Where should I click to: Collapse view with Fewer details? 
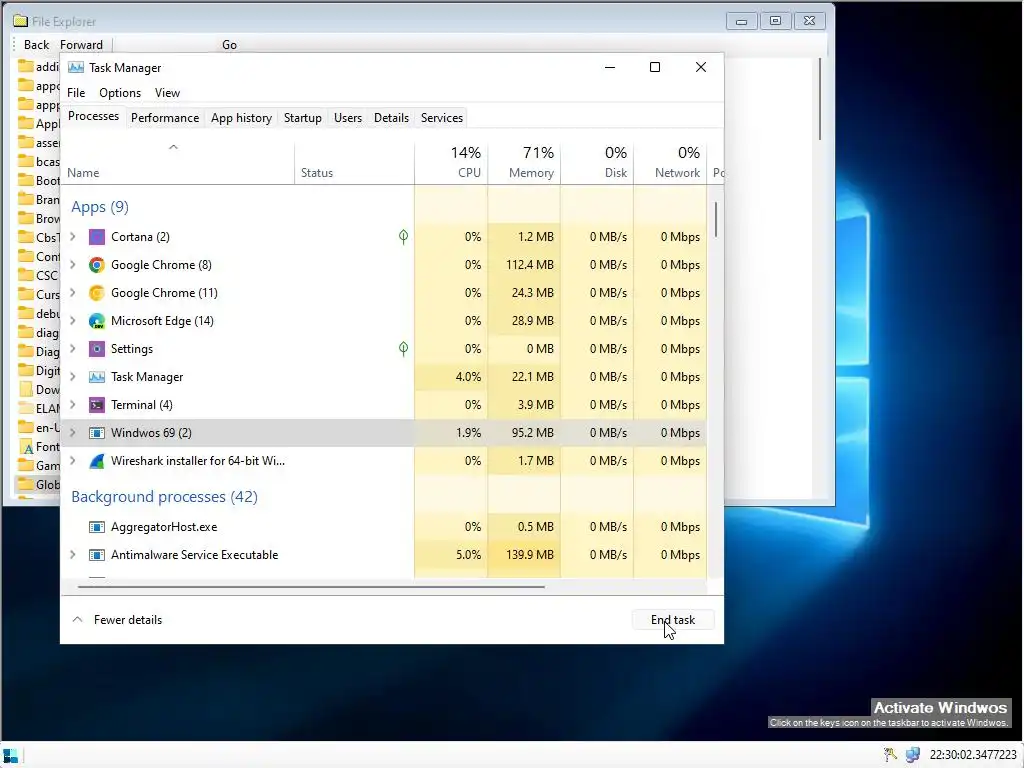click(117, 620)
